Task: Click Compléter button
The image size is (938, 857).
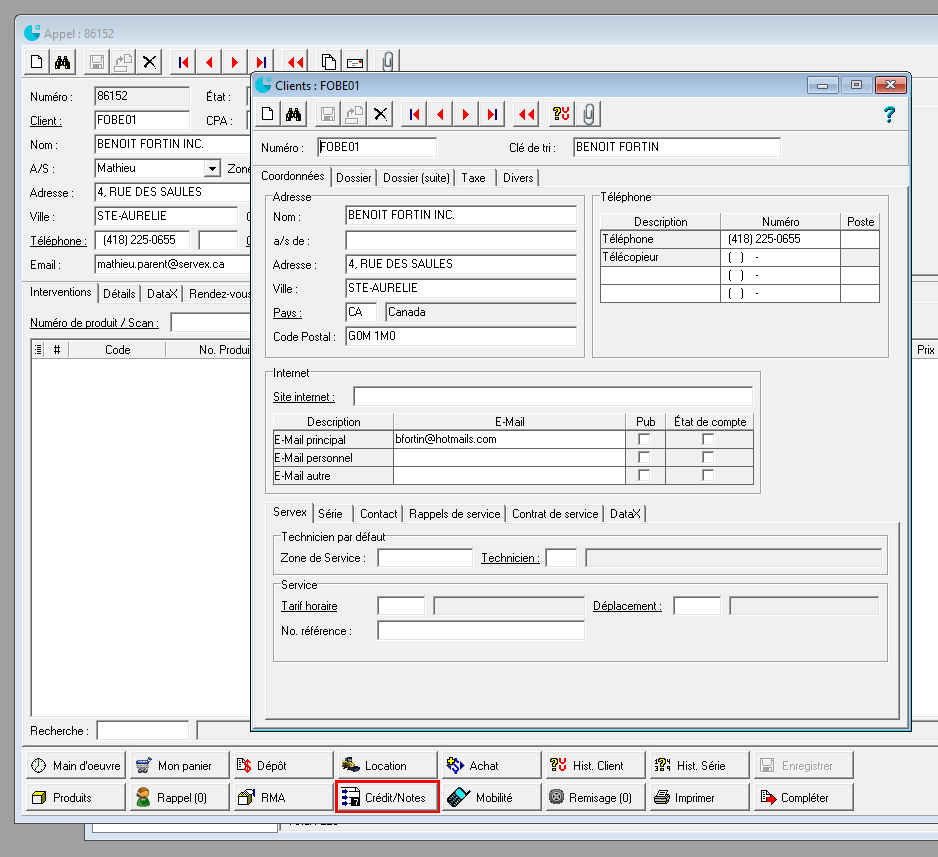Action: (x=804, y=797)
